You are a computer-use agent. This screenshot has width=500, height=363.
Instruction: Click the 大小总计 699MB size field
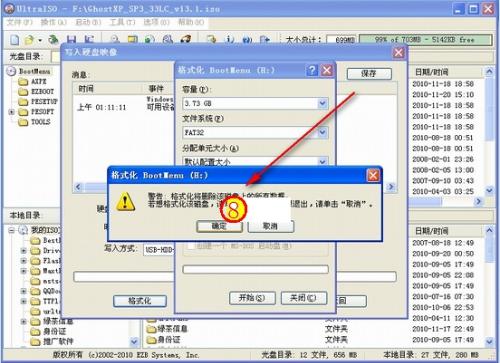tap(341, 40)
